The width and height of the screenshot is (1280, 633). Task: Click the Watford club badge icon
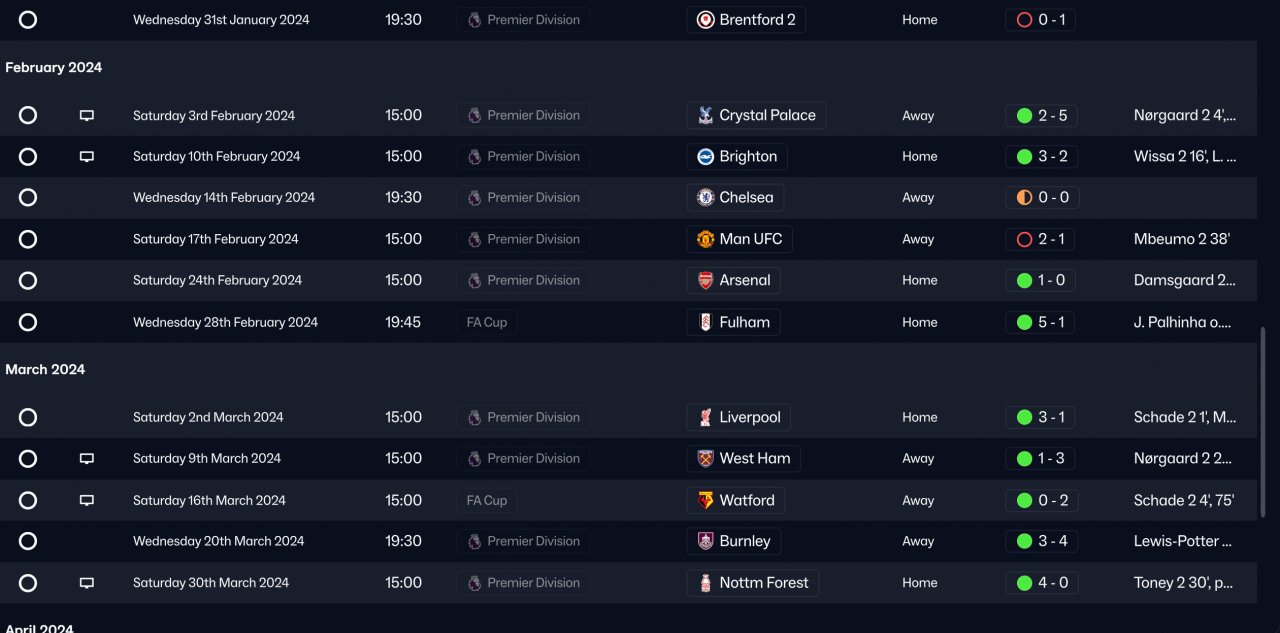click(x=706, y=500)
